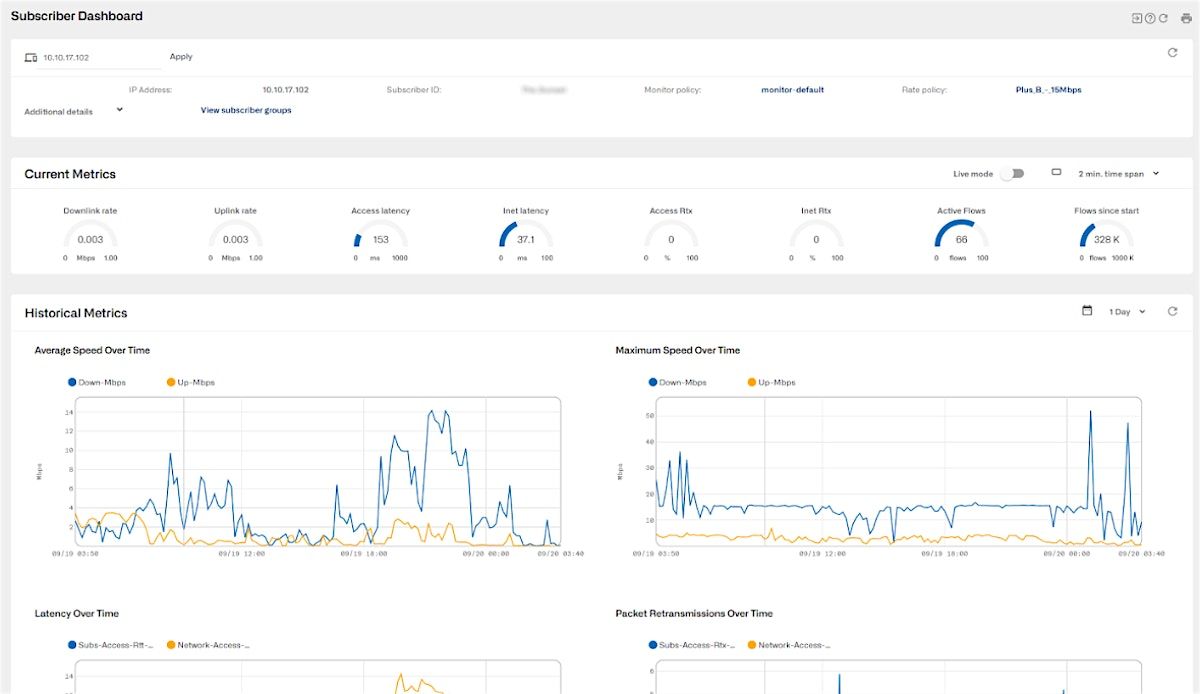The width and height of the screenshot is (1200, 694).
Task: Refresh the Historical Metrics panel
Action: 1173,311
